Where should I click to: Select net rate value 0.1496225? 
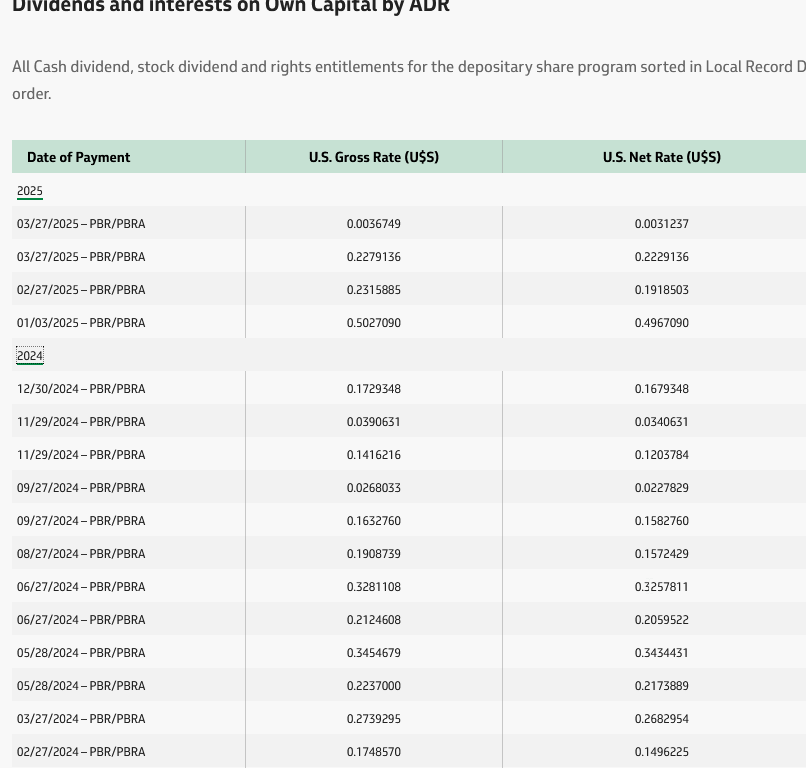tap(662, 752)
